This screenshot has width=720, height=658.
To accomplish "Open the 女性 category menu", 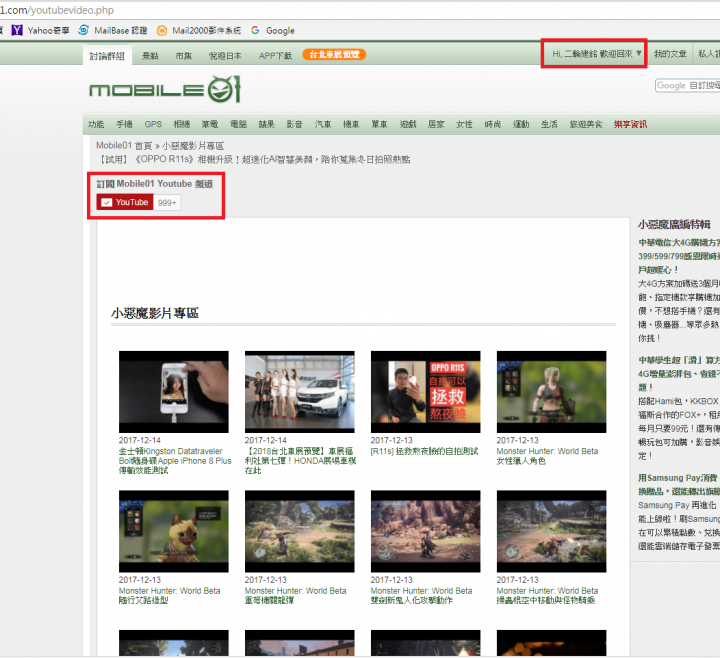I will (464, 124).
